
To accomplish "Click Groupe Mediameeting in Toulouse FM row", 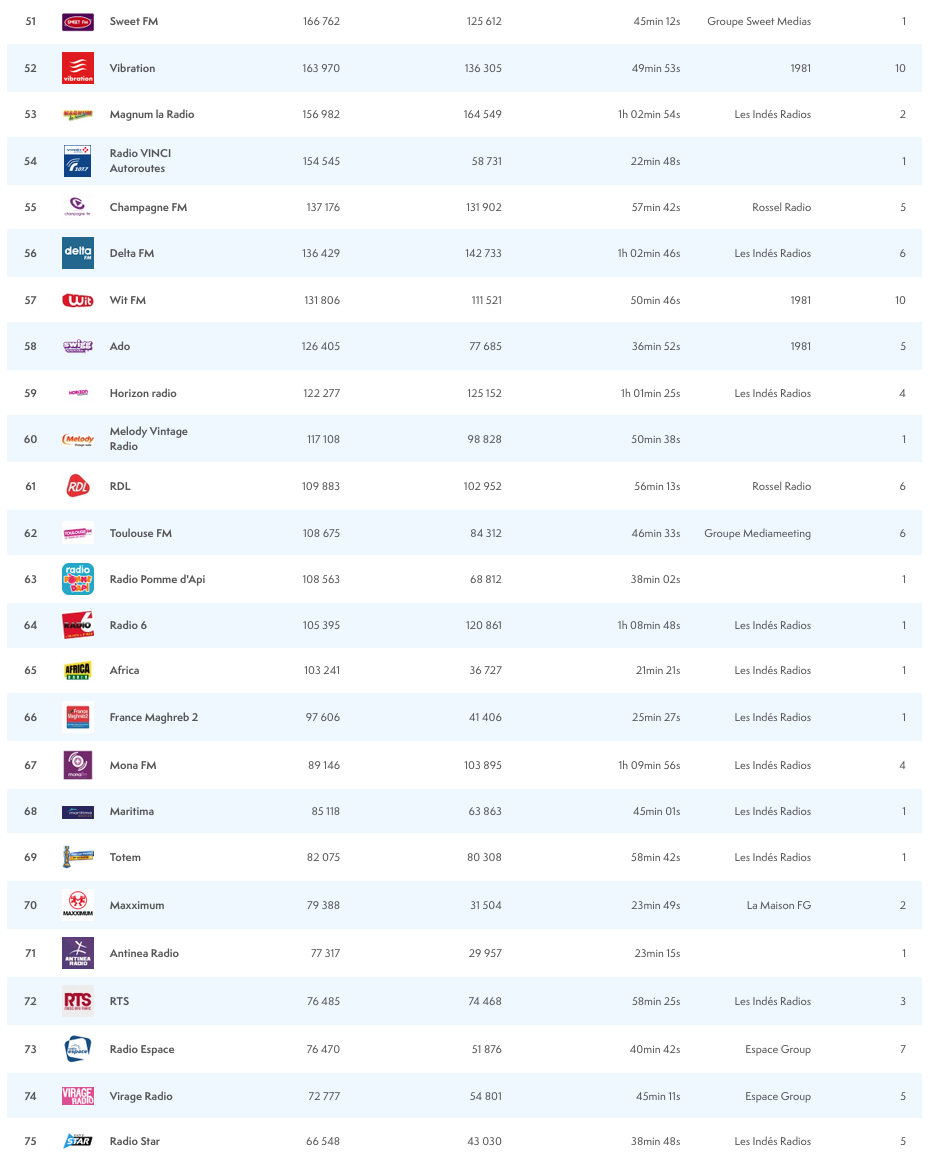I will (757, 533).
